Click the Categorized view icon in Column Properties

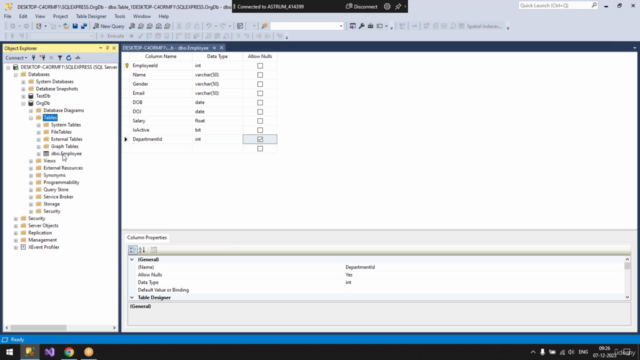[x=133, y=249]
